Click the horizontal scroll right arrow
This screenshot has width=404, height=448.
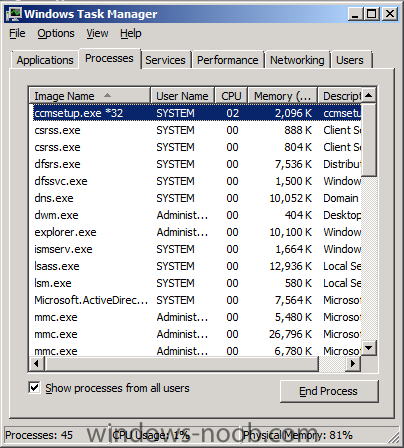[x=353, y=363]
